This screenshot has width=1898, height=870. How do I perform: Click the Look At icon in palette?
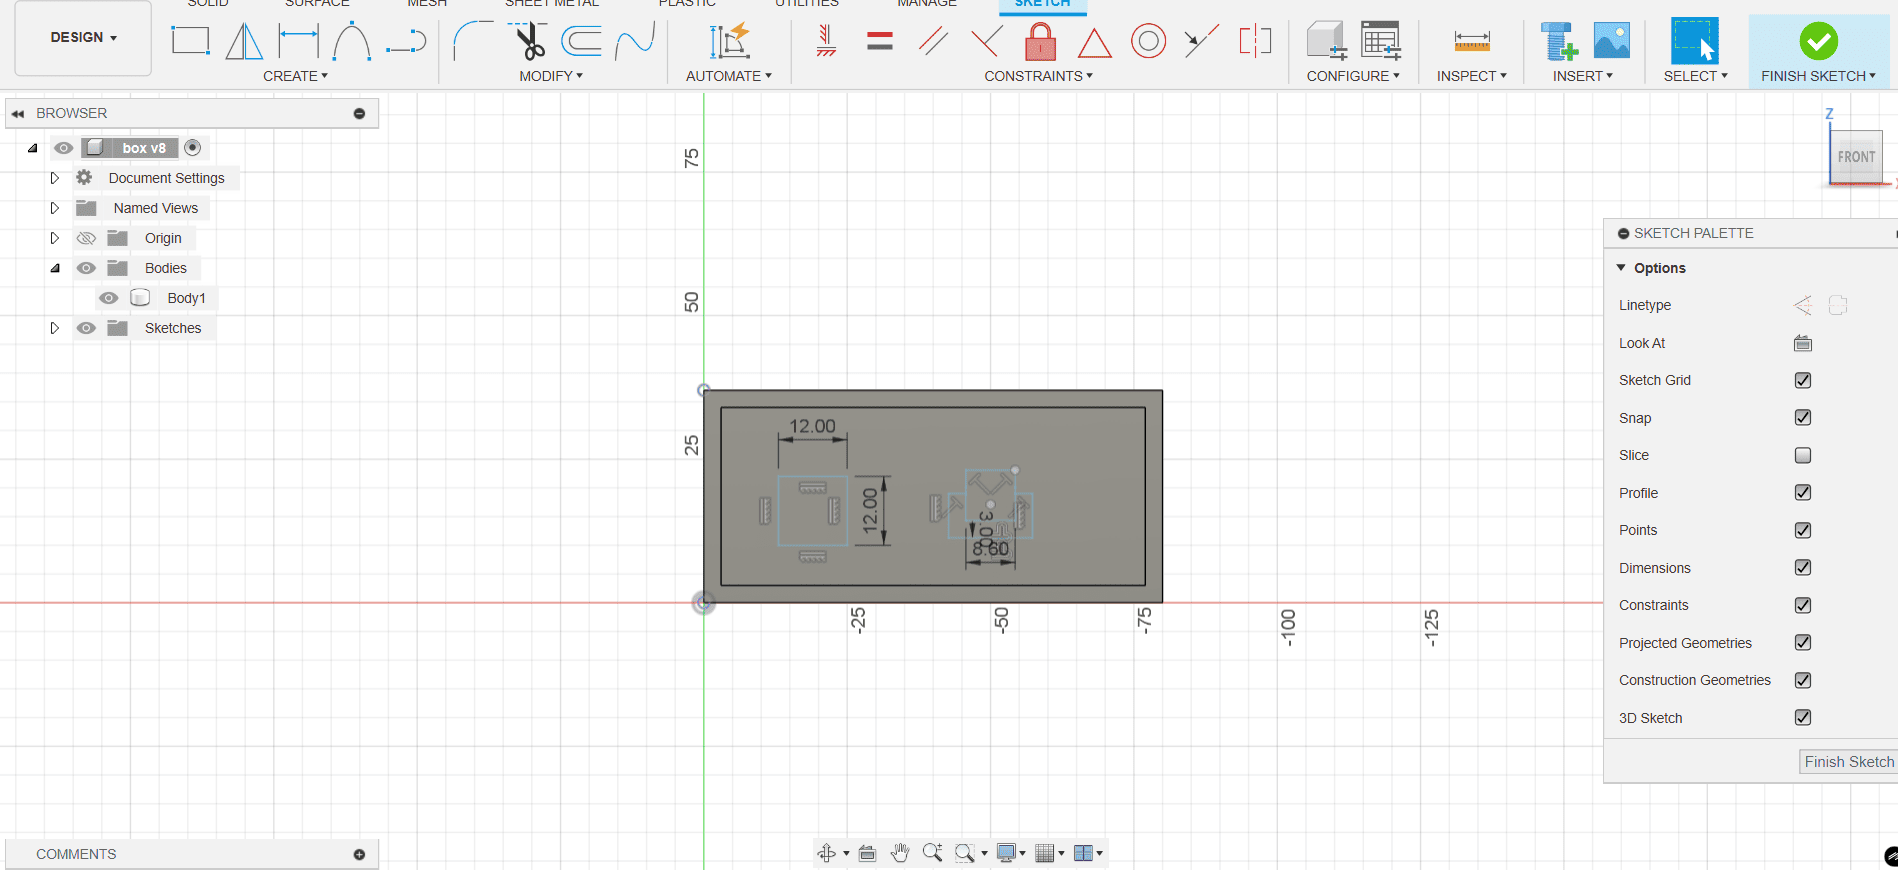pyautogui.click(x=1803, y=343)
